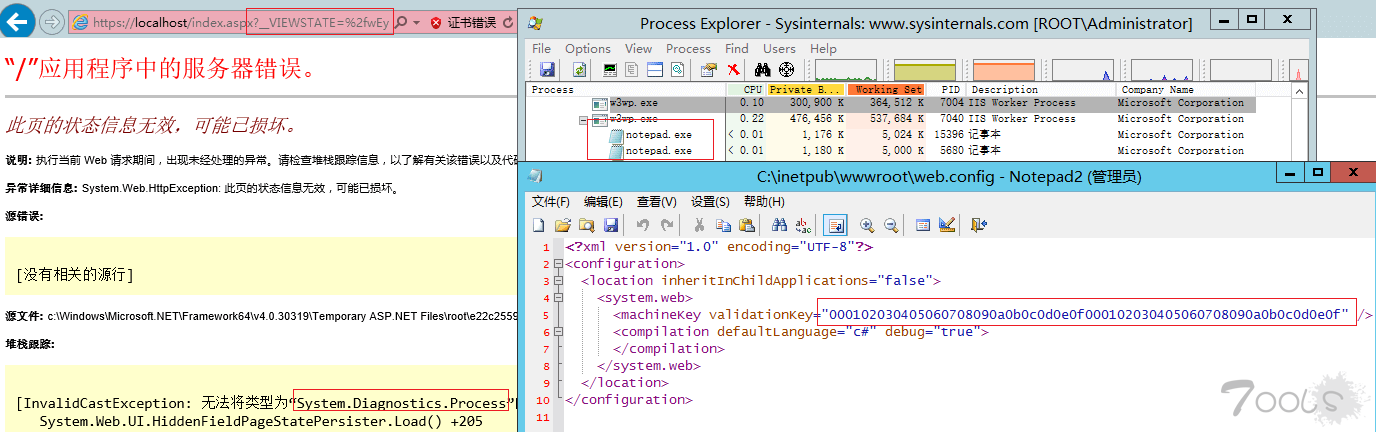1376x432 pixels.
Task: Toggle the process tree view icon in Process Explorer
Action: (631, 69)
